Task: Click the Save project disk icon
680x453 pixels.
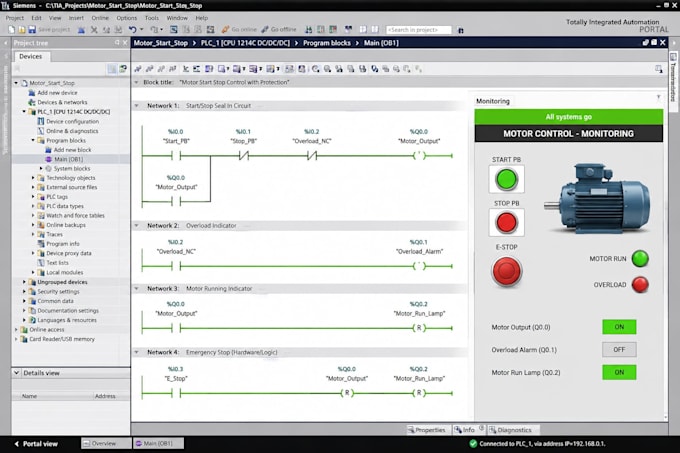Action: [32, 29]
